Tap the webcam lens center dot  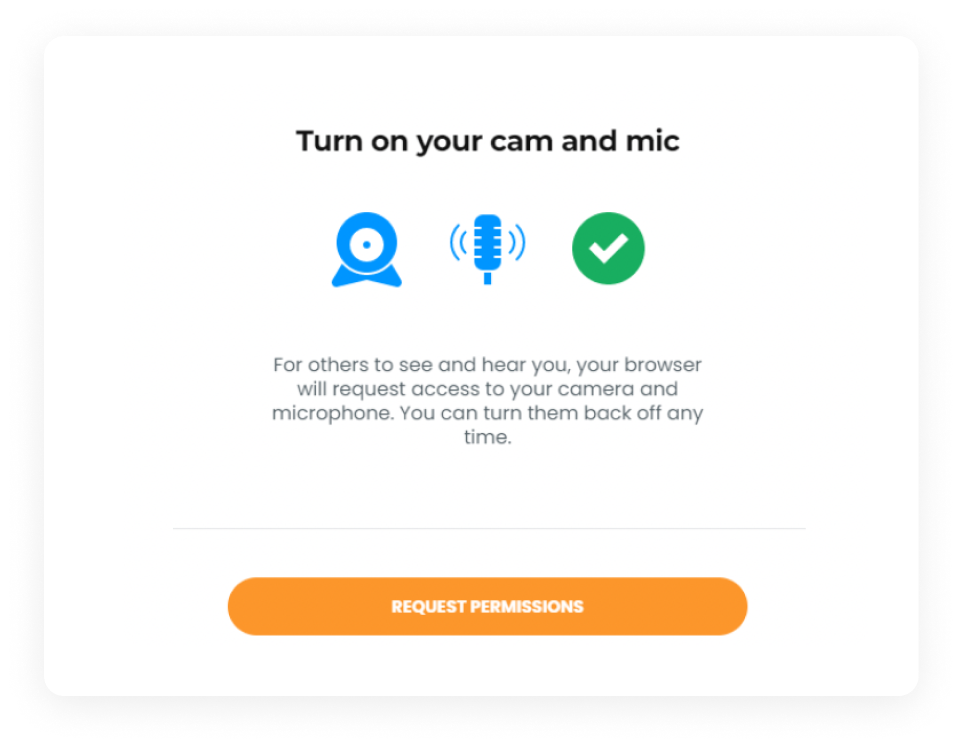click(x=367, y=244)
